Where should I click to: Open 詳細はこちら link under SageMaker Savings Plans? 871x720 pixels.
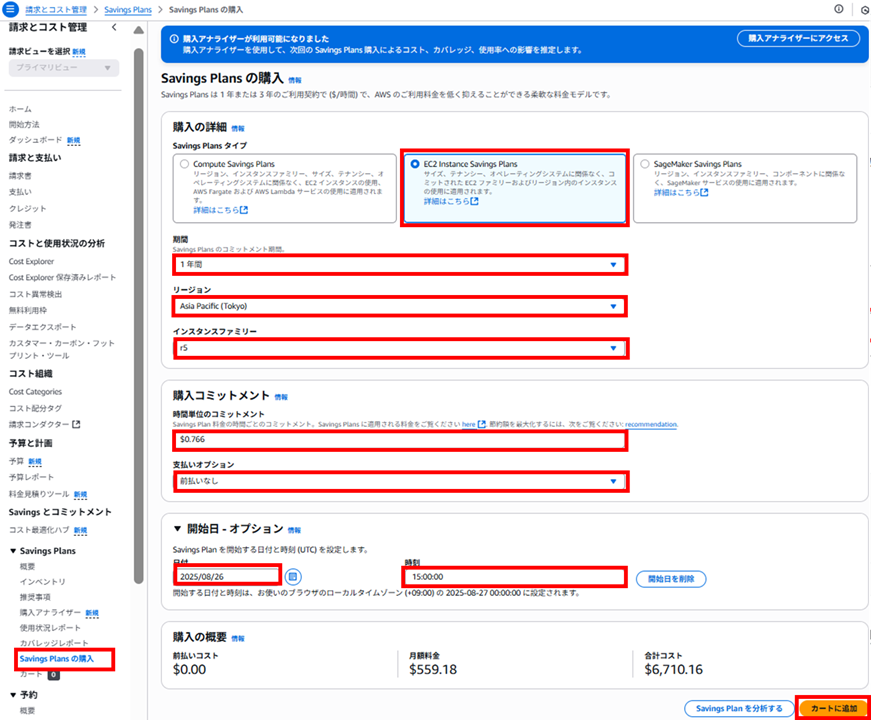(681, 192)
